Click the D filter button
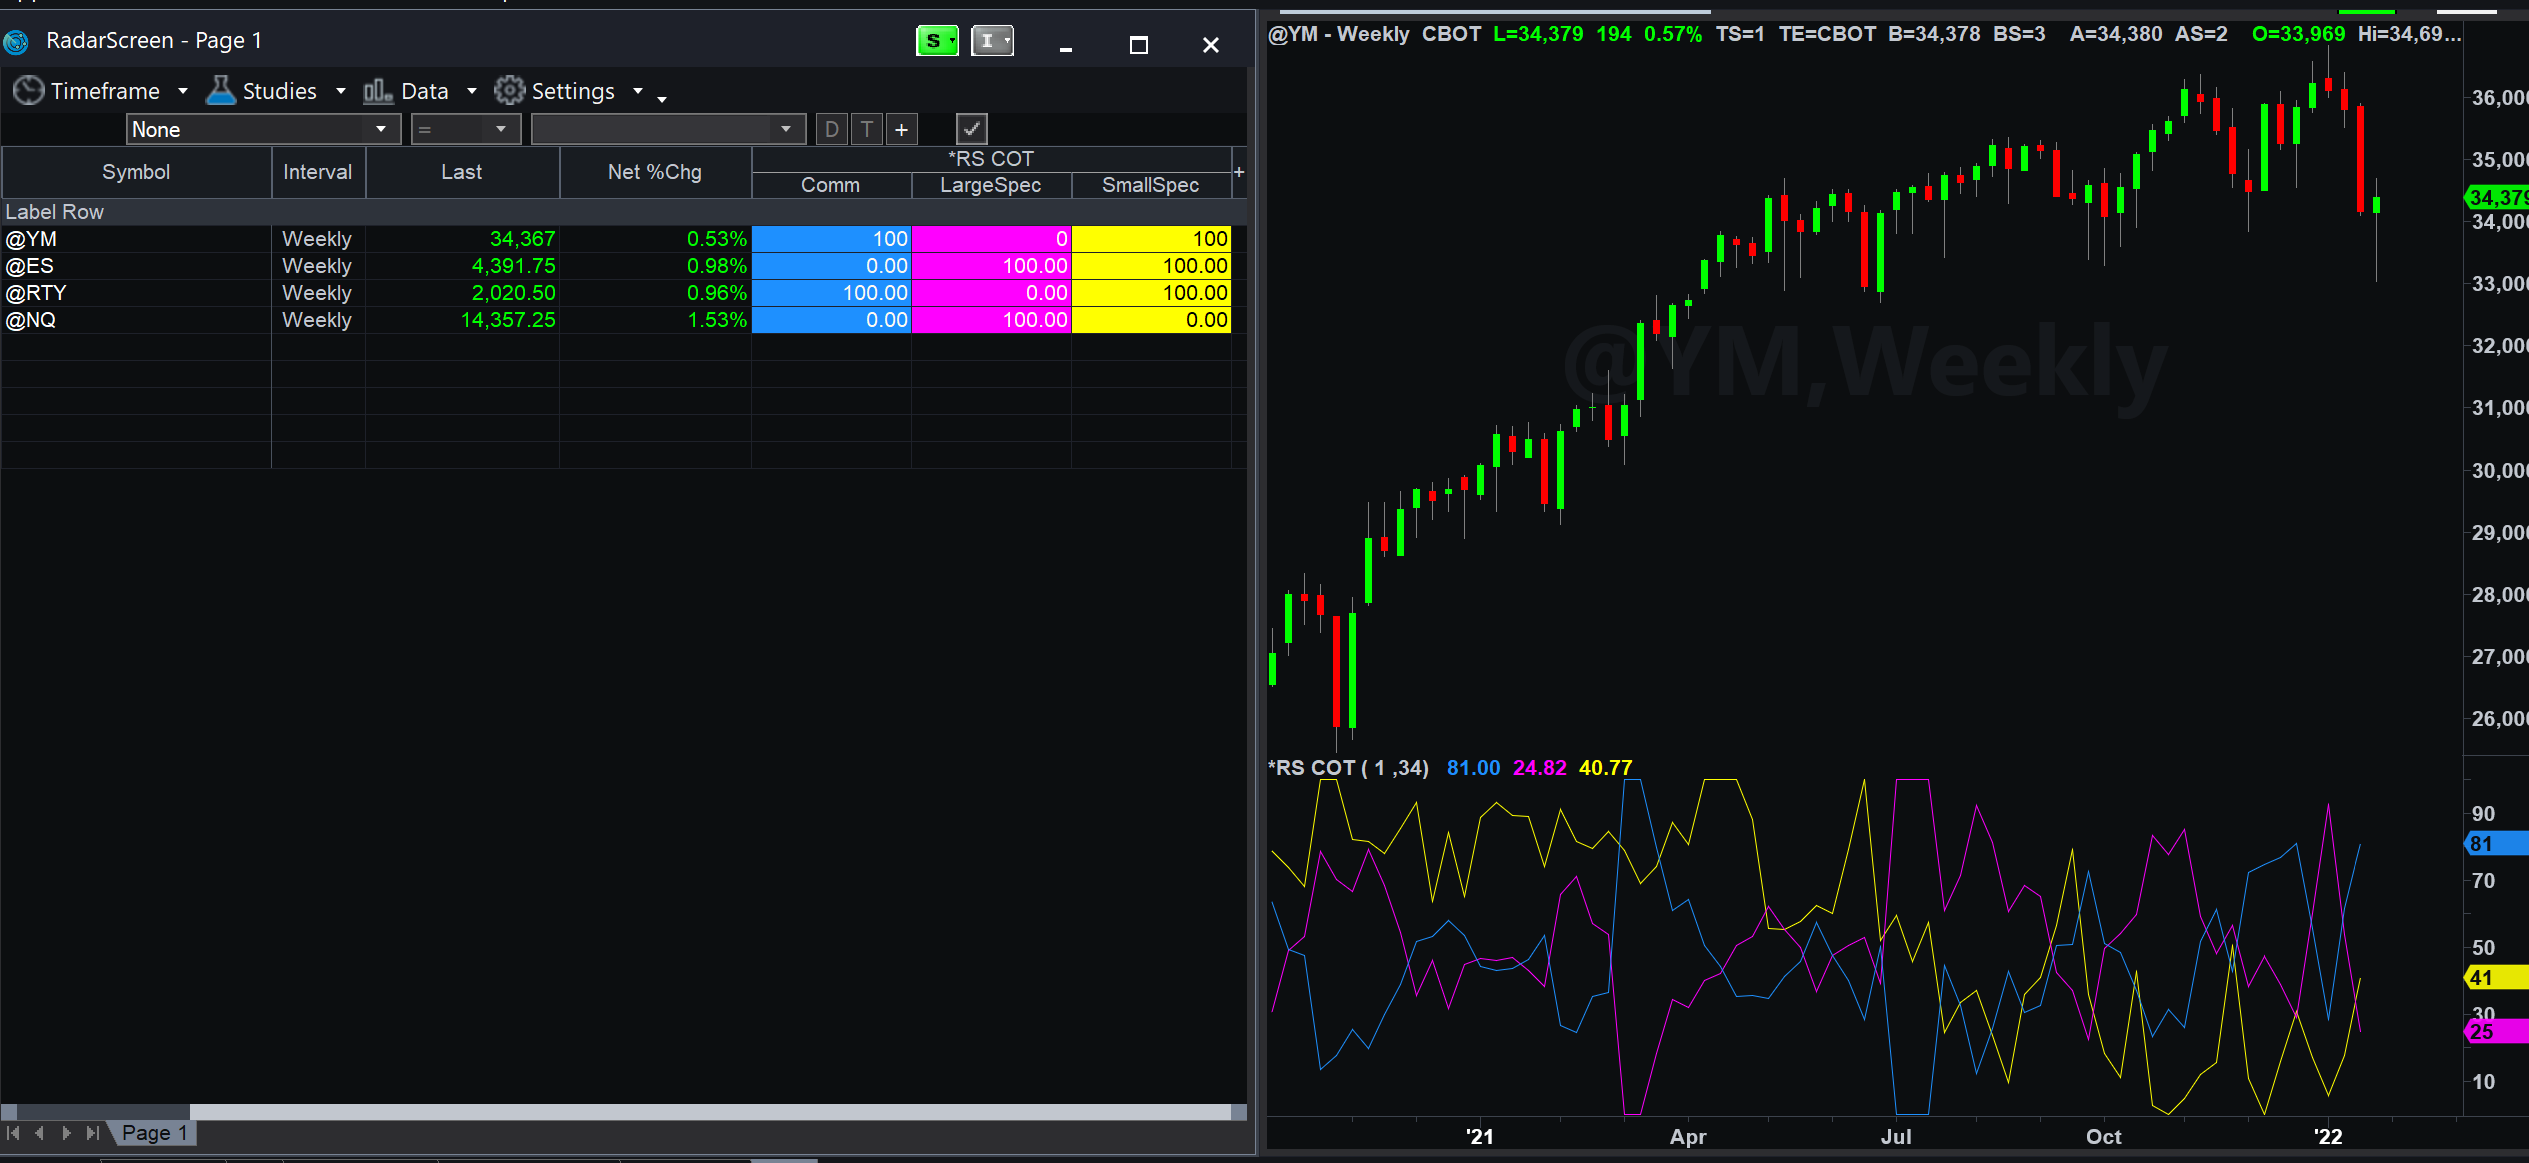The image size is (2529, 1163). 831,129
